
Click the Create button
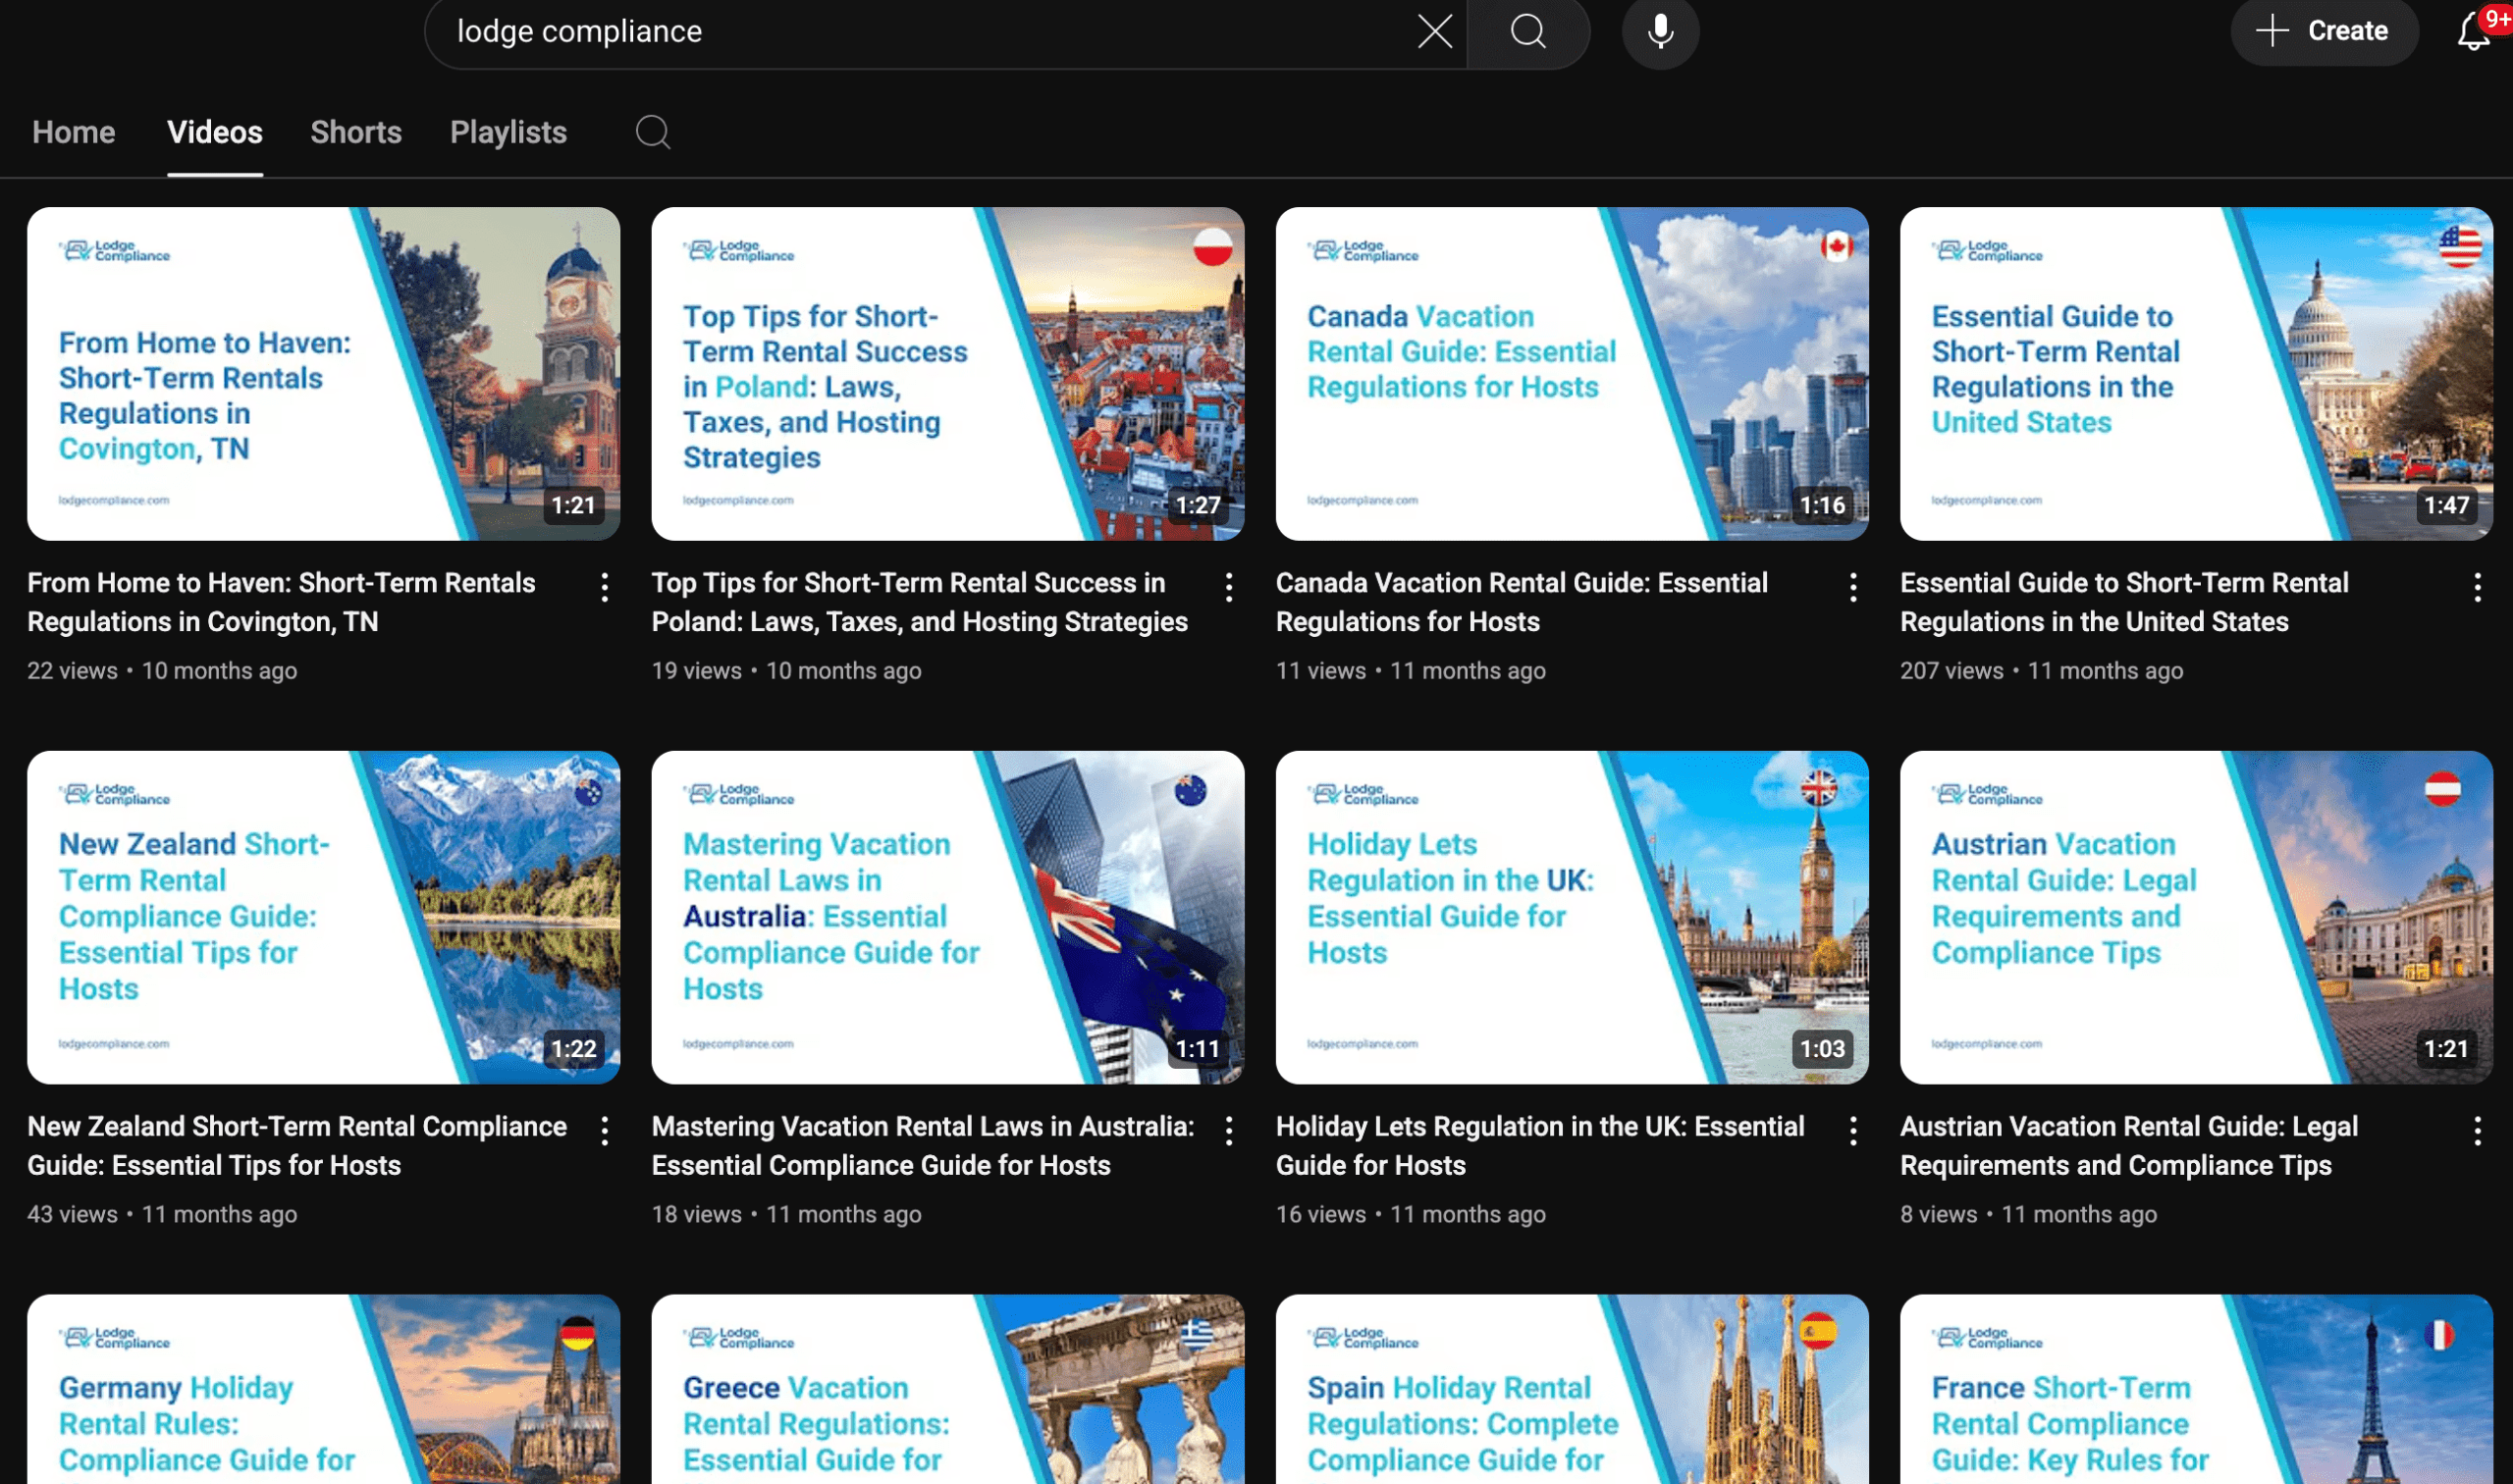click(x=2323, y=32)
